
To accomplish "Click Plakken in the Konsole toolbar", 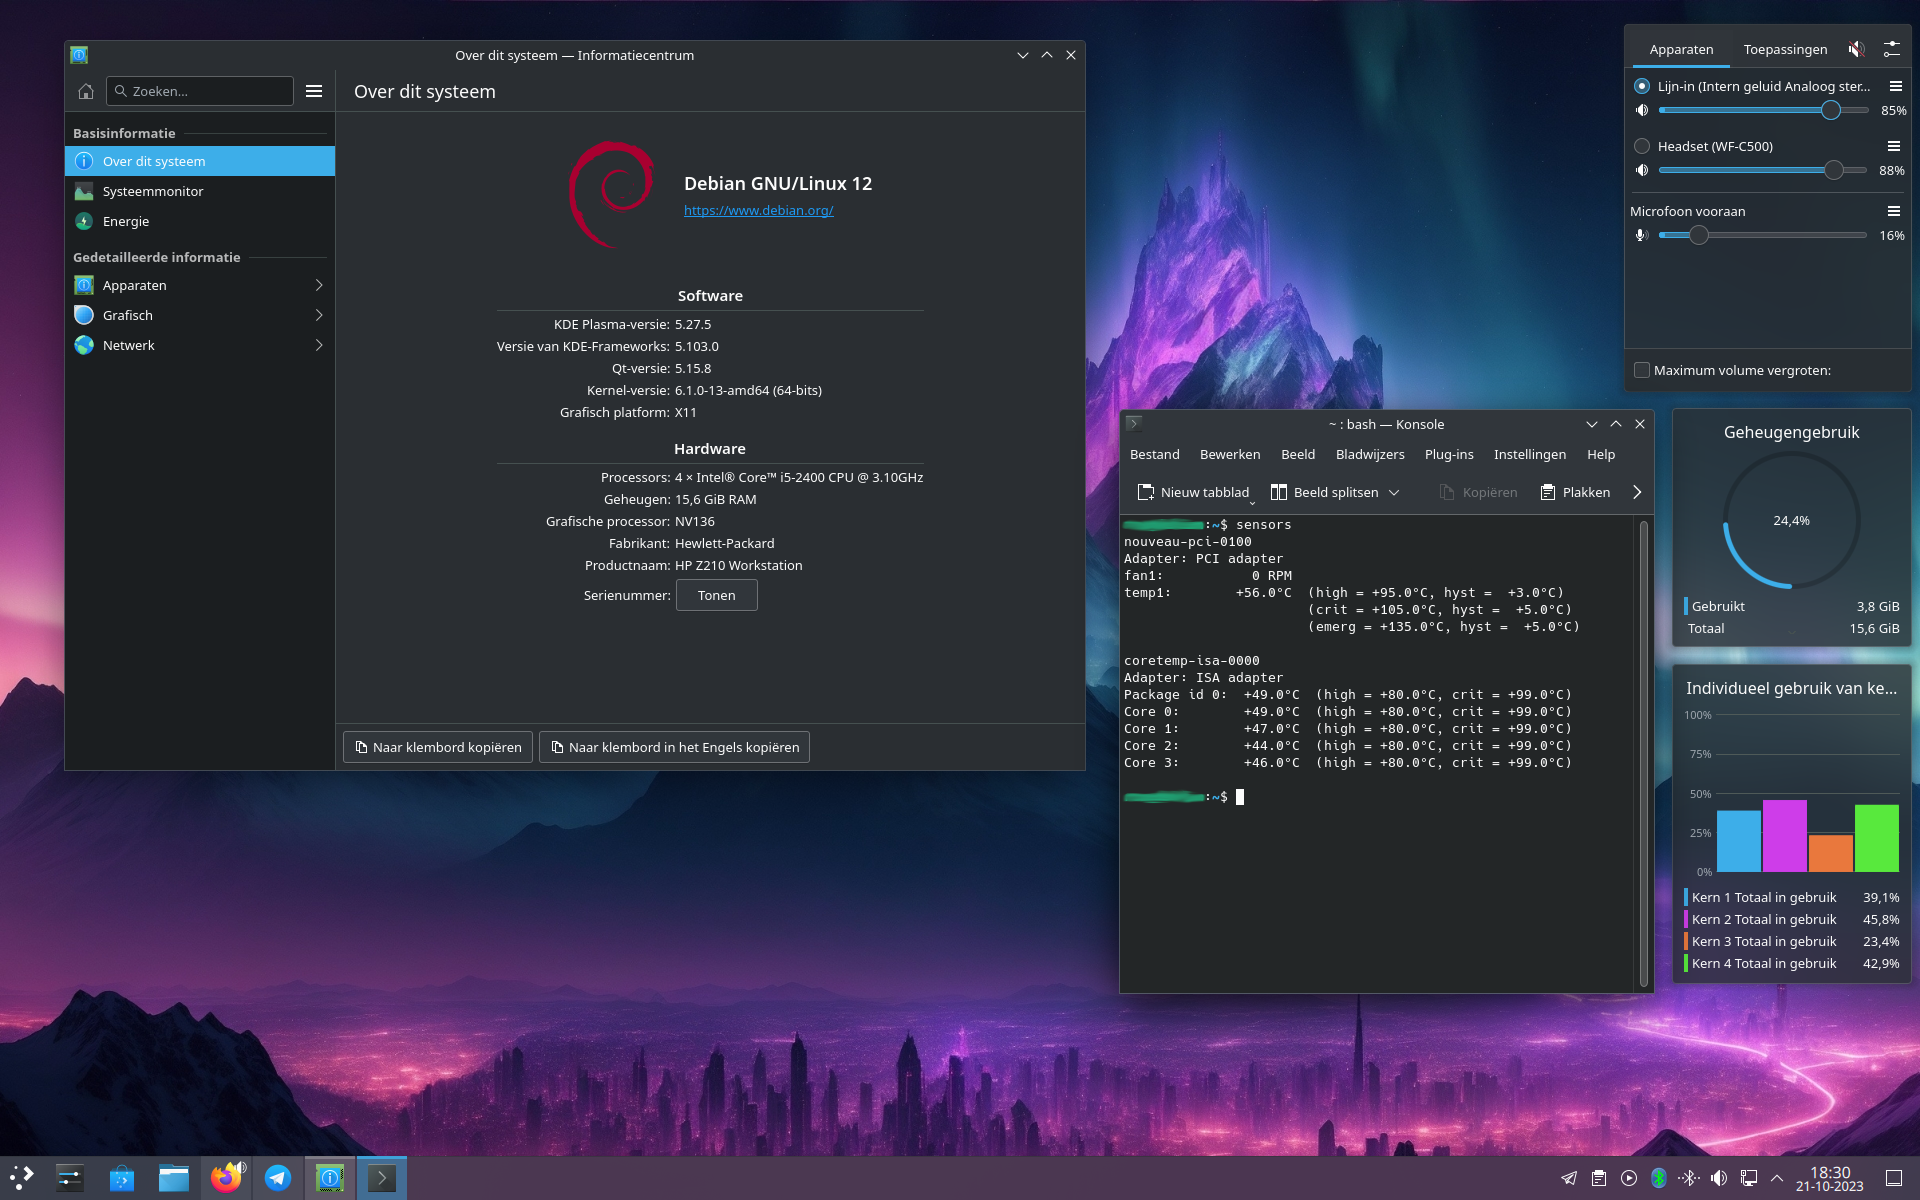I will click(x=1576, y=492).
